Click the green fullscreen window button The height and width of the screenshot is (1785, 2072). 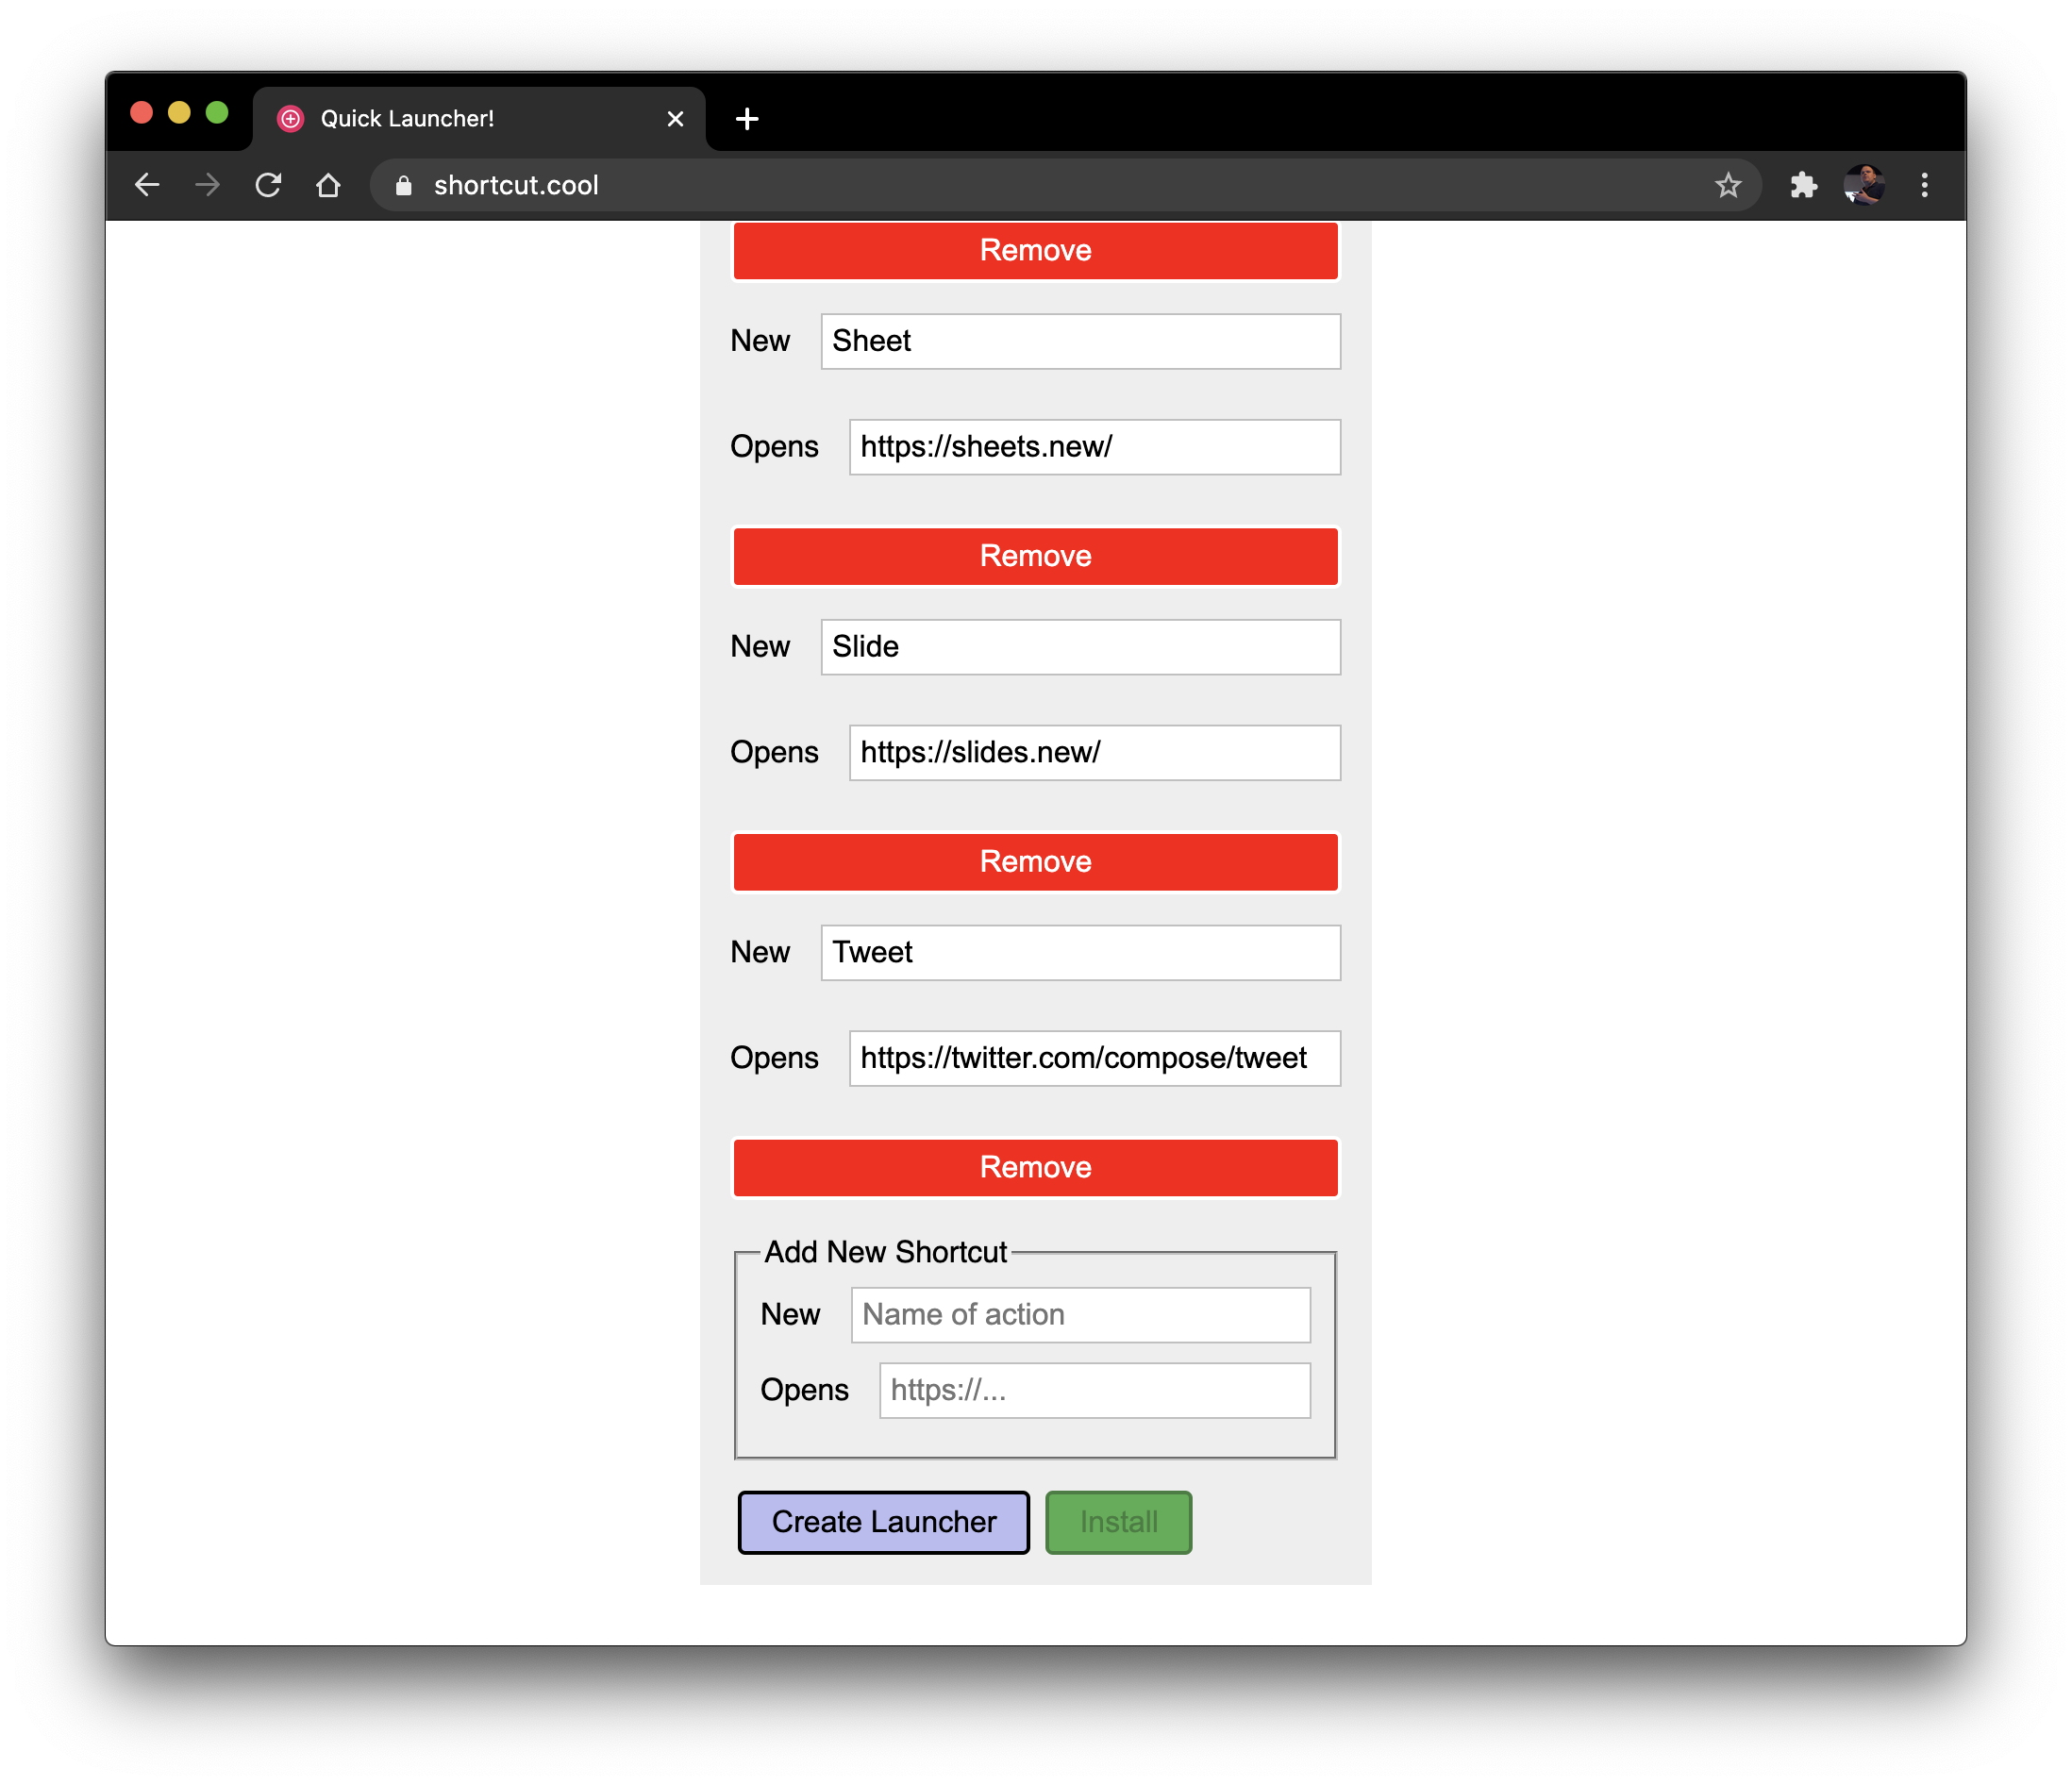pyautogui.click(x=217, y=112)
